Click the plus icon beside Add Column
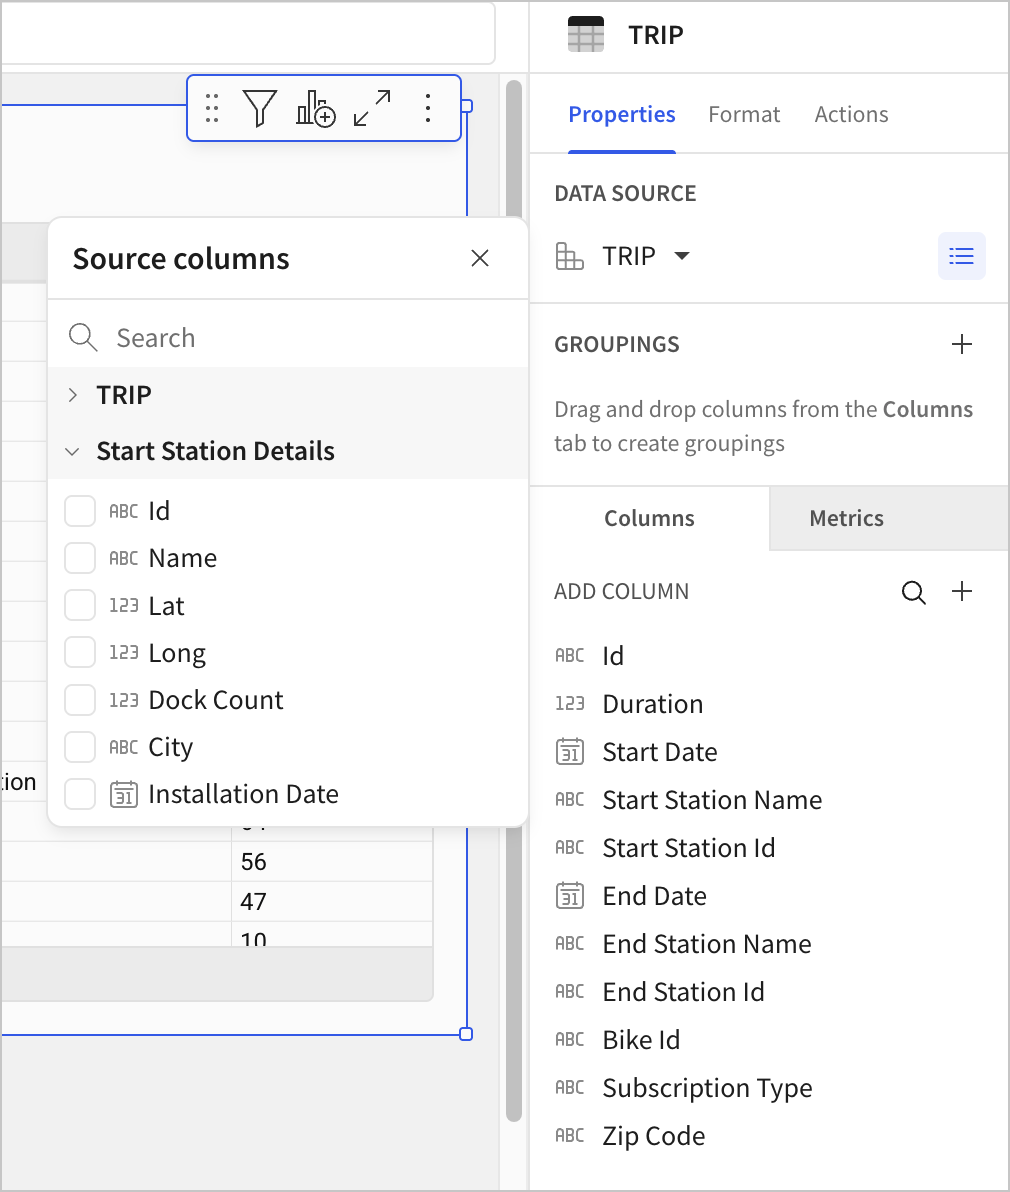The height and width of the screenshot is (1192, 1010). (961, 592)
